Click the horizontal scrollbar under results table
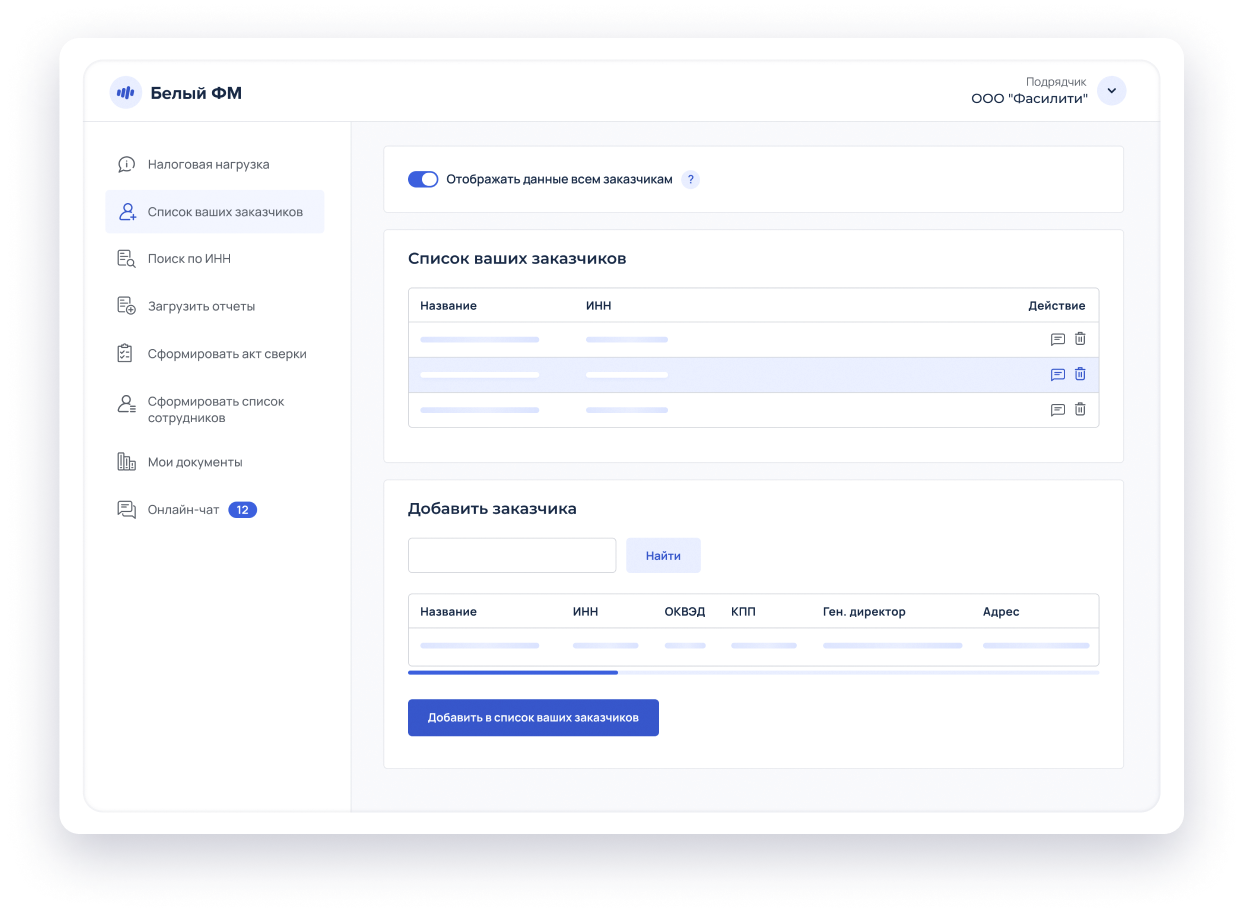 click(x=513, y=673)
